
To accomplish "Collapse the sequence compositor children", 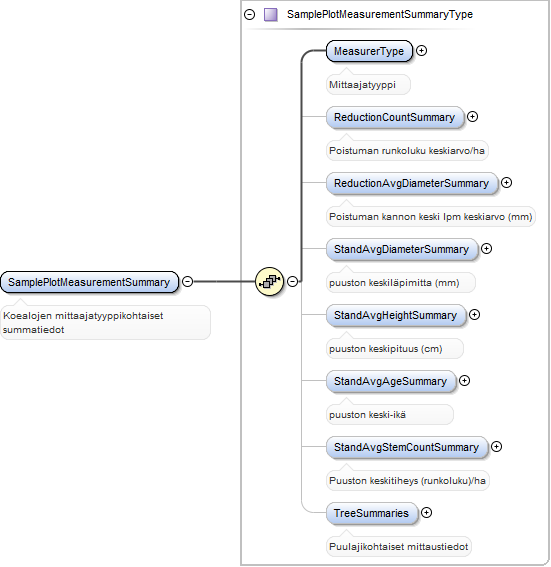I will [292, 281].
